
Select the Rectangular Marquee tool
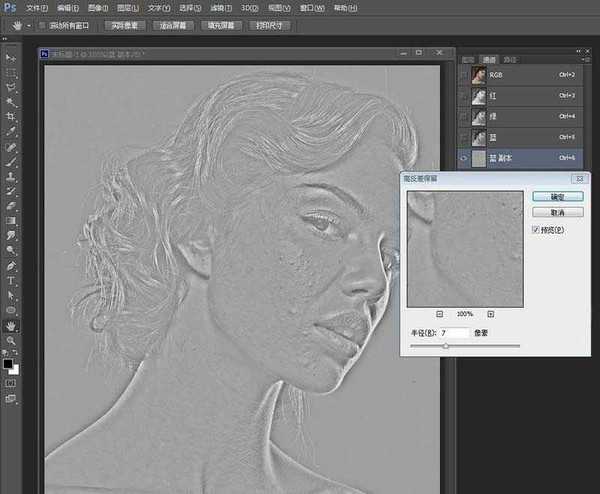[x=12, y=73]
